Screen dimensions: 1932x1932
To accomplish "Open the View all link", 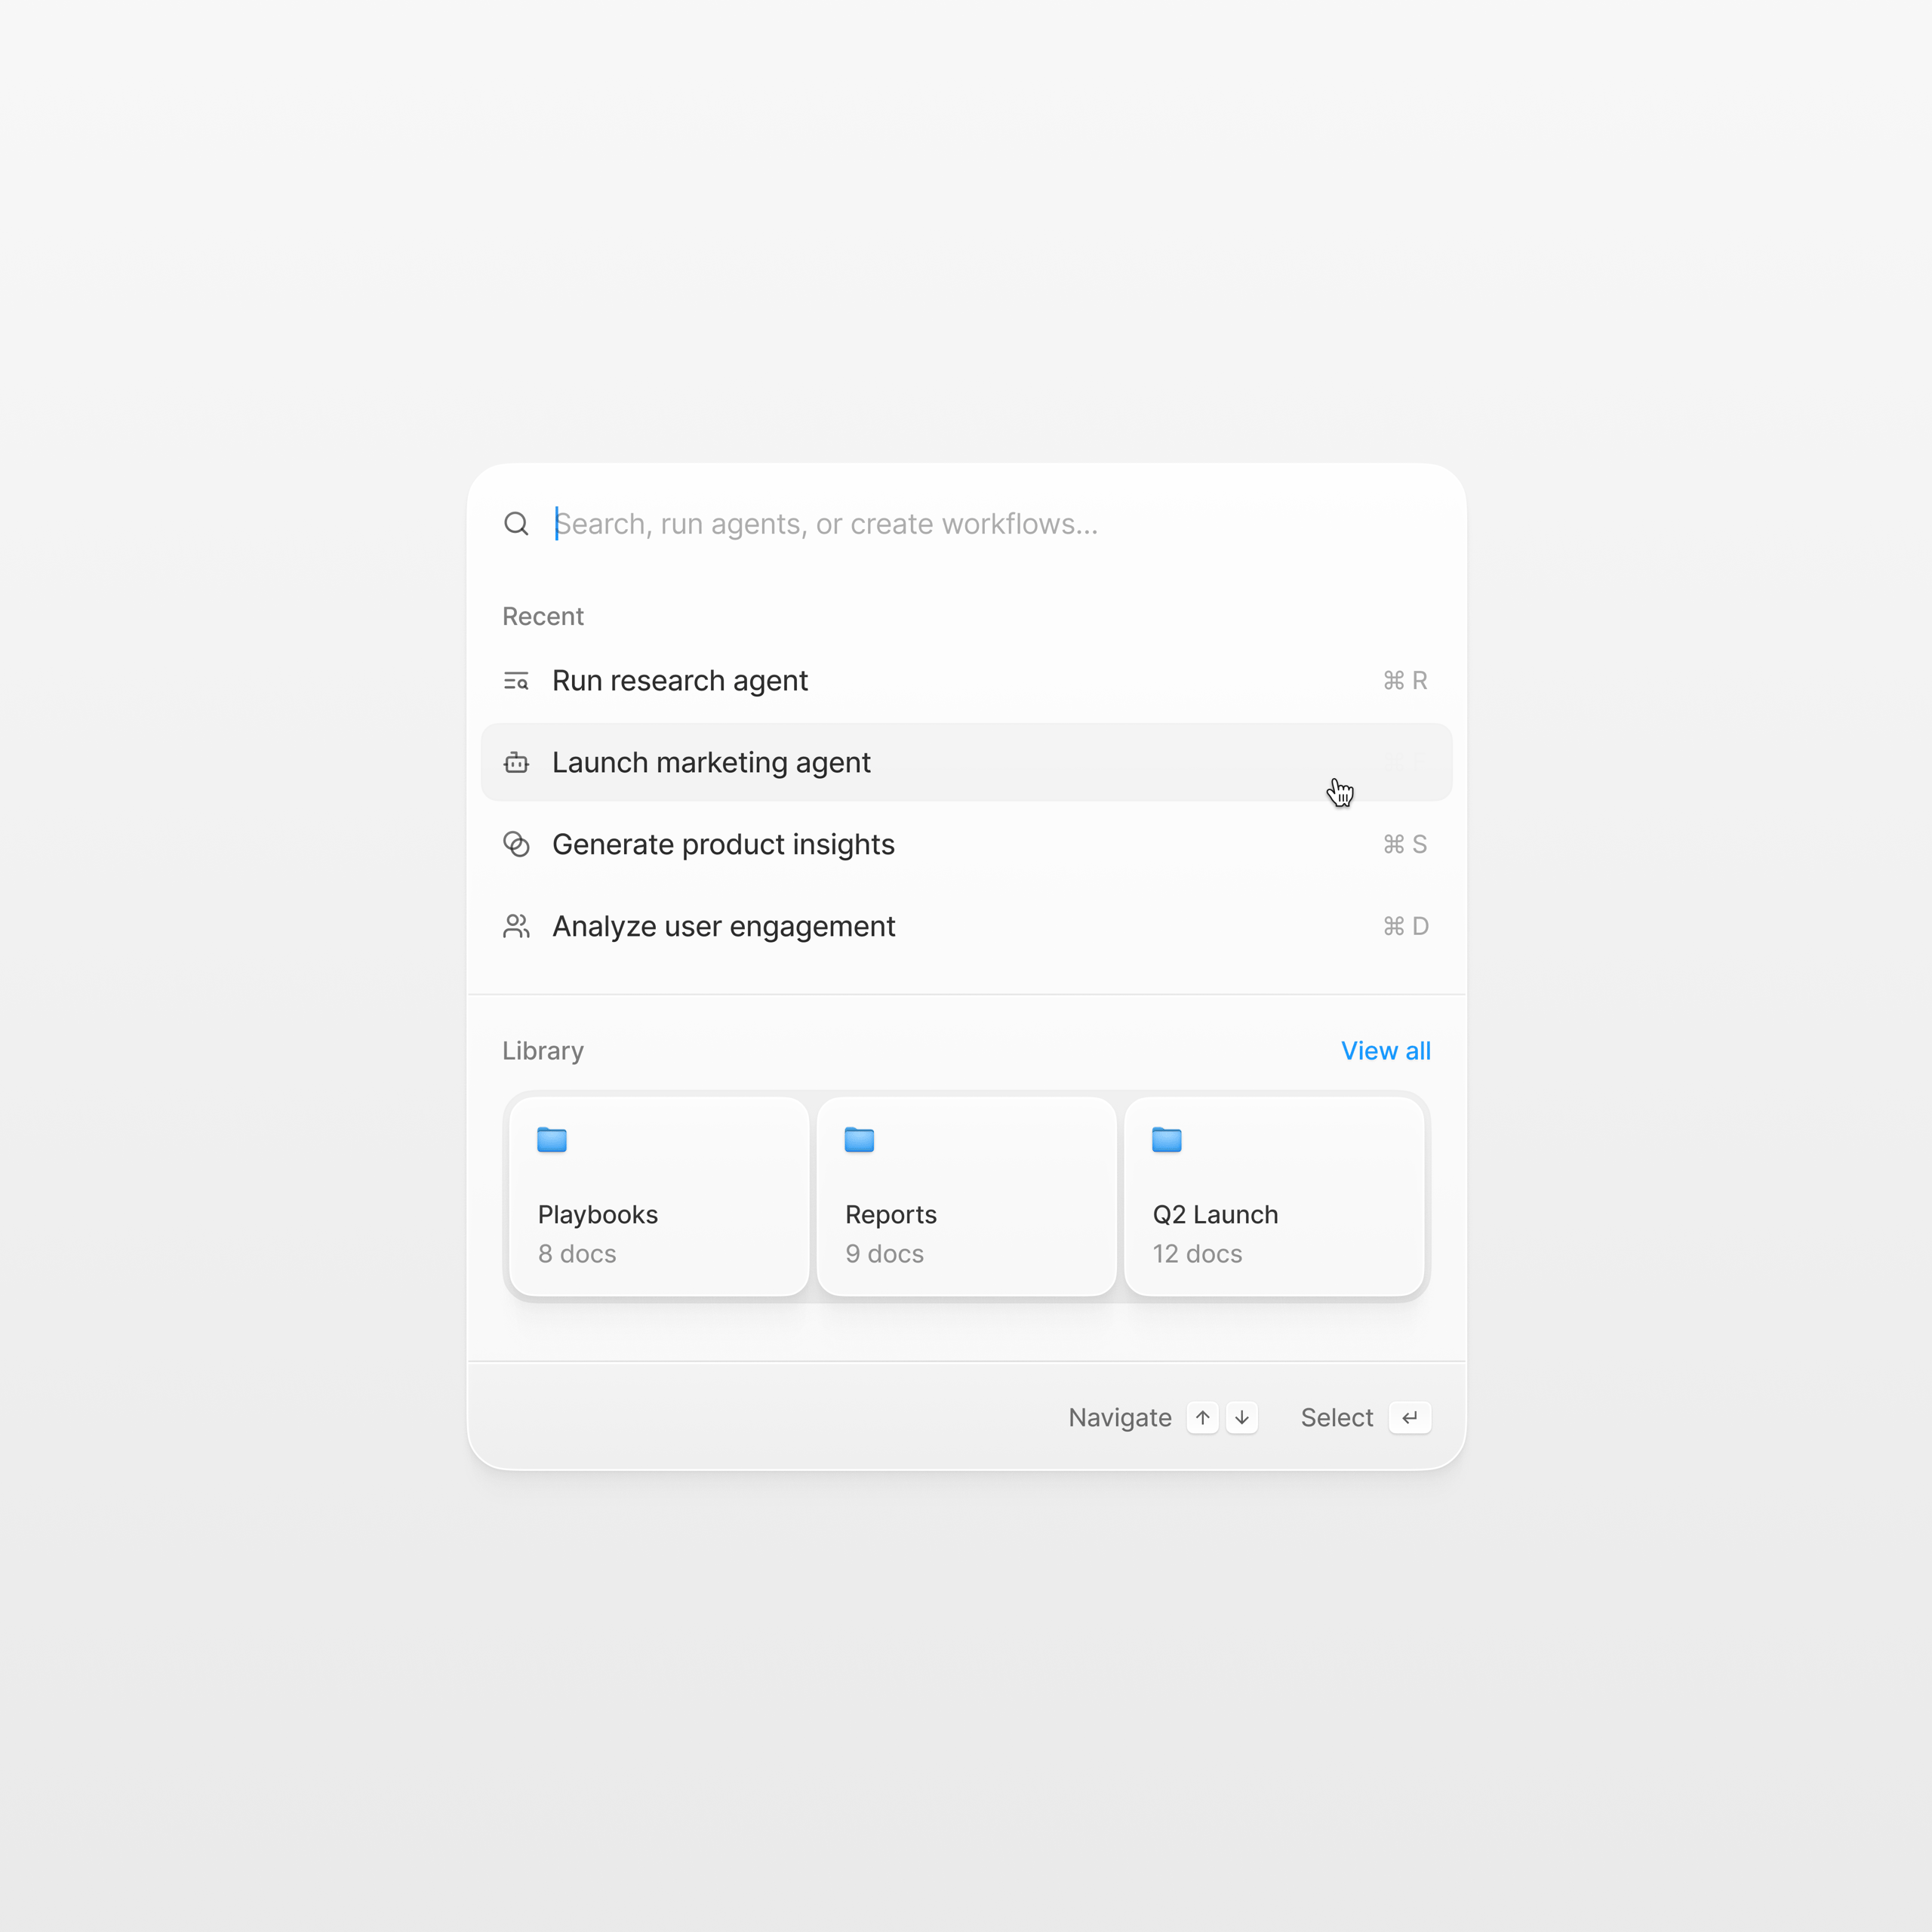I will click(x=1386, y=1050).
